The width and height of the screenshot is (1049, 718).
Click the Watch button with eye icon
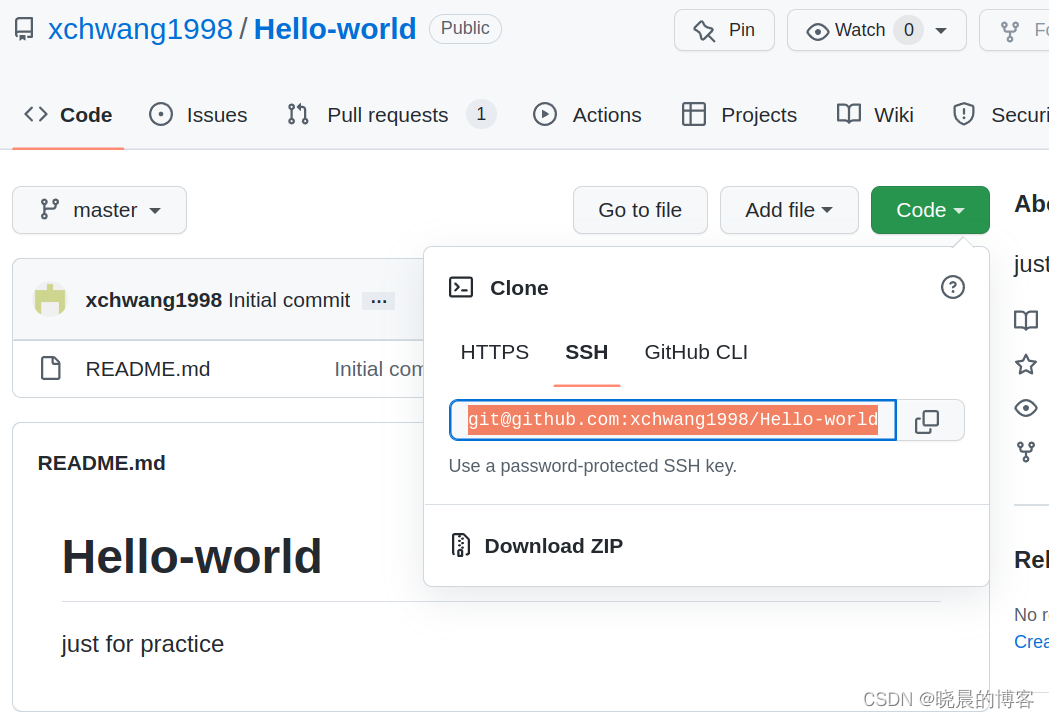pos(846,30)
